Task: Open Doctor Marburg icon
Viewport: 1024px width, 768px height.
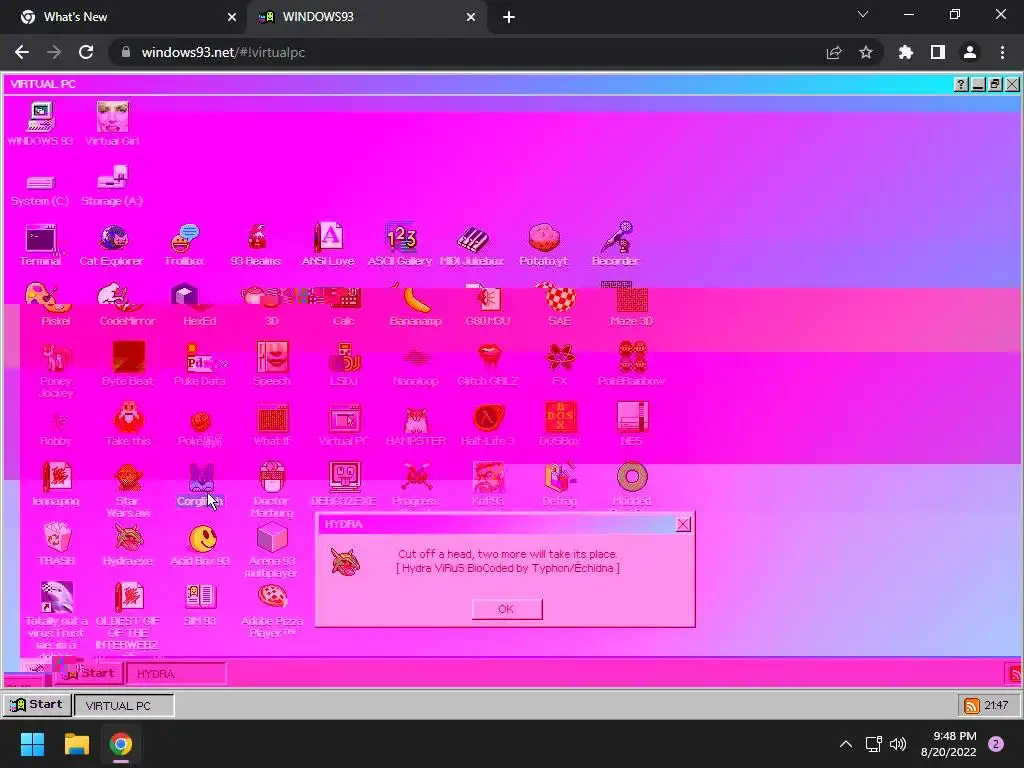Action: point(272,490)
